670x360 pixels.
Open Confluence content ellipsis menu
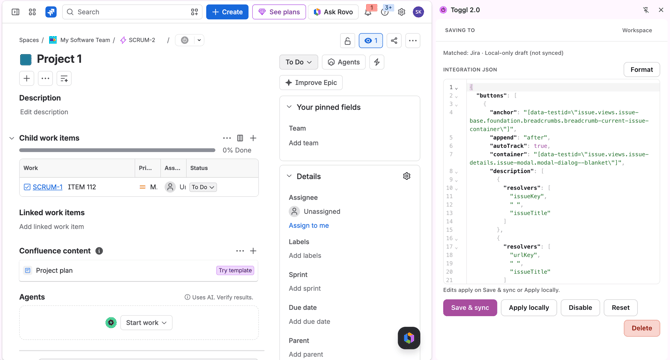coord(240,251)
